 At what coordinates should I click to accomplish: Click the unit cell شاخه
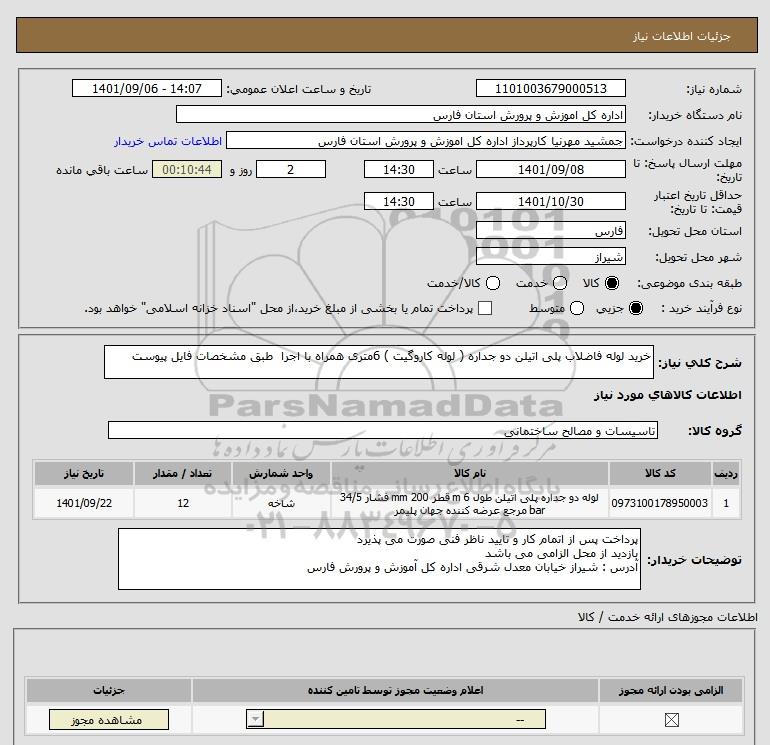click(x=281, y=503)
